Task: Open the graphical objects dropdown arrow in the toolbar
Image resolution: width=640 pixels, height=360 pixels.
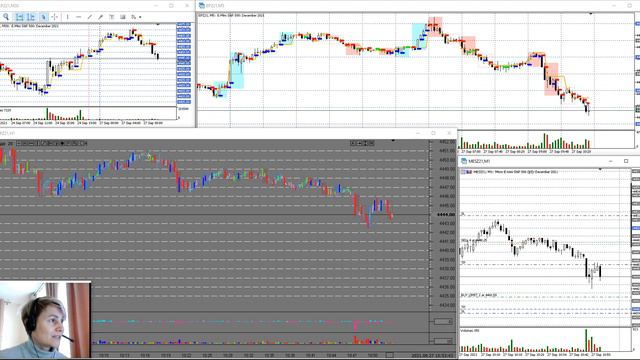Action: [x=140, y=17]
